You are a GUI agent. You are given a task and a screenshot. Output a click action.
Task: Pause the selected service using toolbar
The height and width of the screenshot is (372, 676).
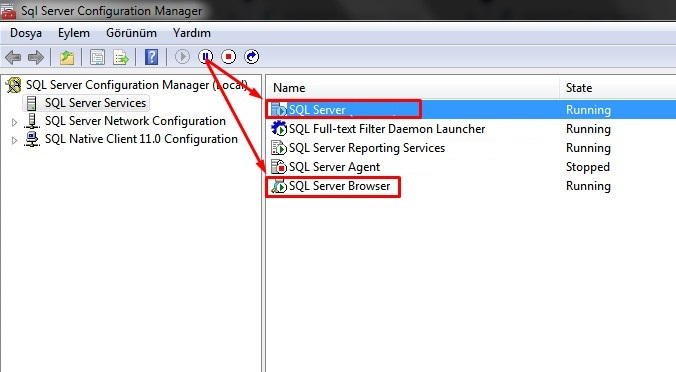point(206,56)
